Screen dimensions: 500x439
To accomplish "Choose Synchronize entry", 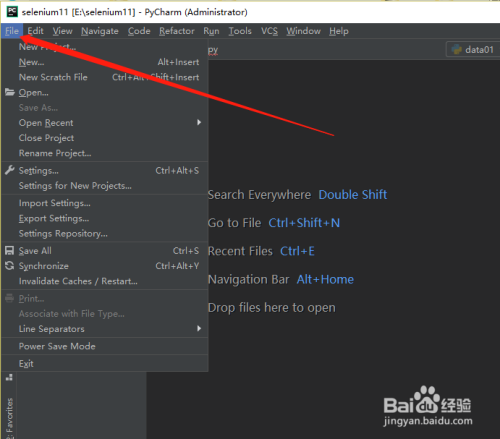I will (x=105, y=266).
